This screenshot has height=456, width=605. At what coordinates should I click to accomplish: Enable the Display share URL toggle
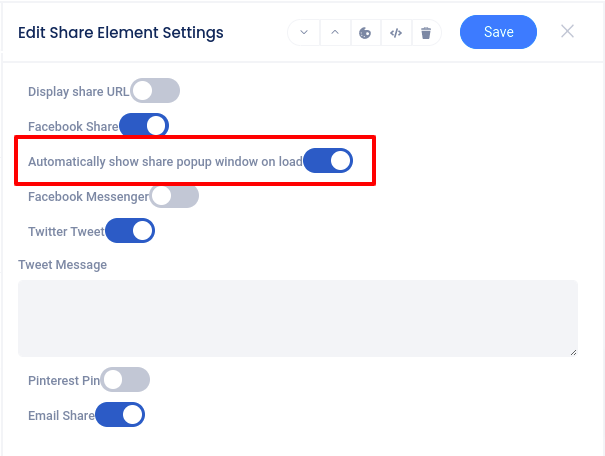coord(155,91)
